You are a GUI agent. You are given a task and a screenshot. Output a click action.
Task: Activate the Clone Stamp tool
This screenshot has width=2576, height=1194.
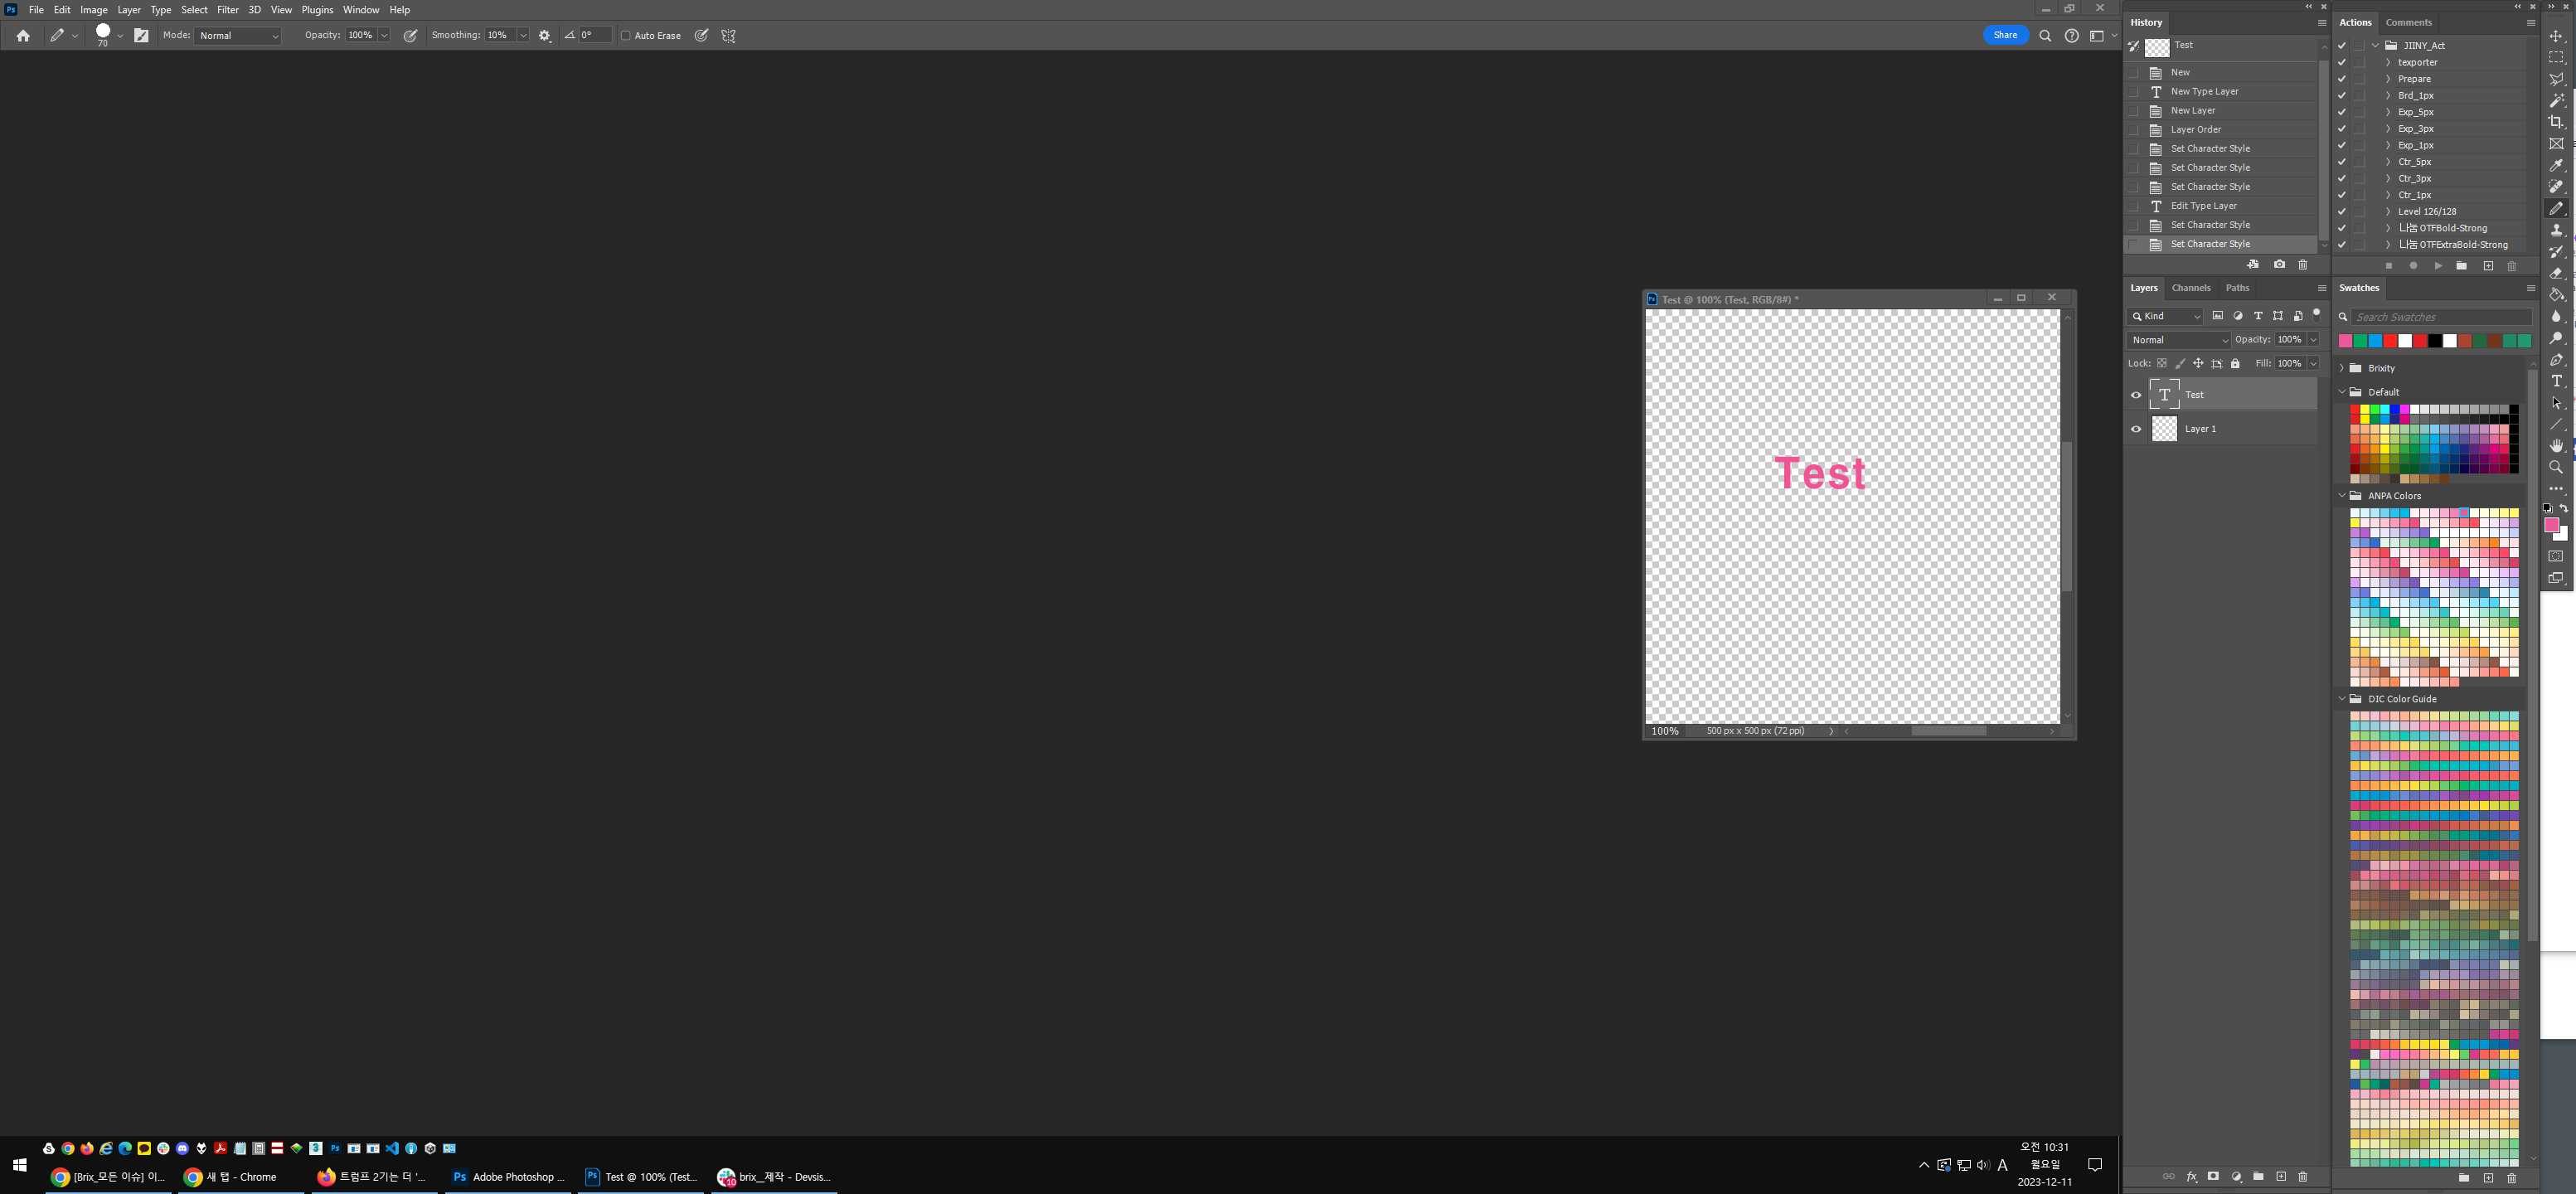pyautogui.click(x=2558, y=230)
